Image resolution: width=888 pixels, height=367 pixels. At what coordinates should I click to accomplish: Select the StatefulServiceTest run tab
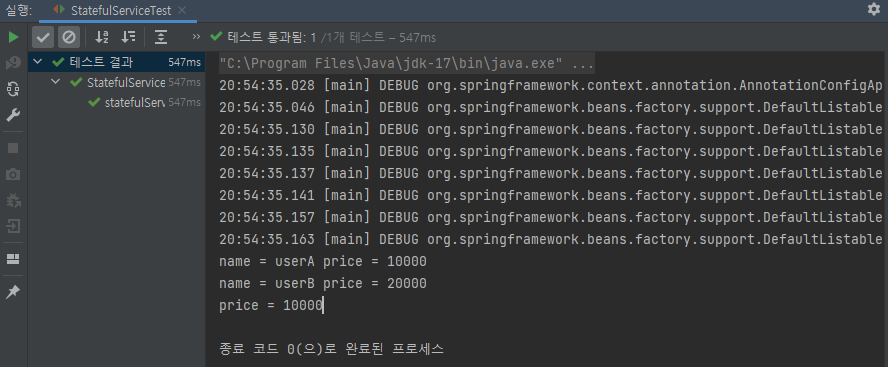click(118, 10)
